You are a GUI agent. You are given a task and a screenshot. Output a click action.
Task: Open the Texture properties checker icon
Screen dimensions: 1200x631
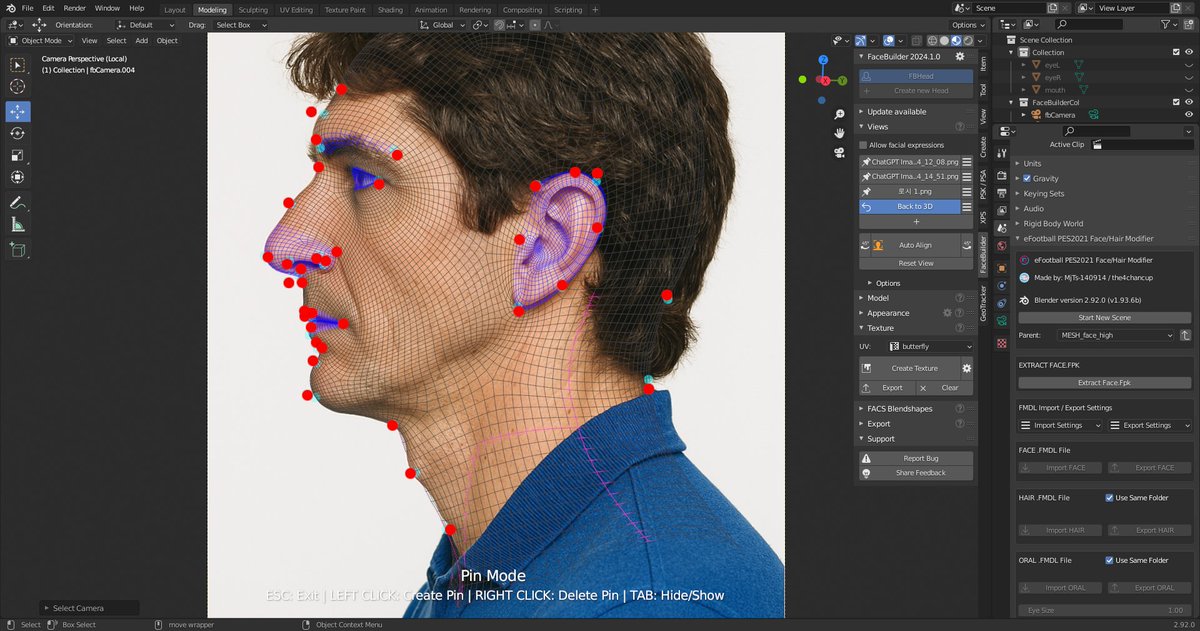tap(1002, 343)
